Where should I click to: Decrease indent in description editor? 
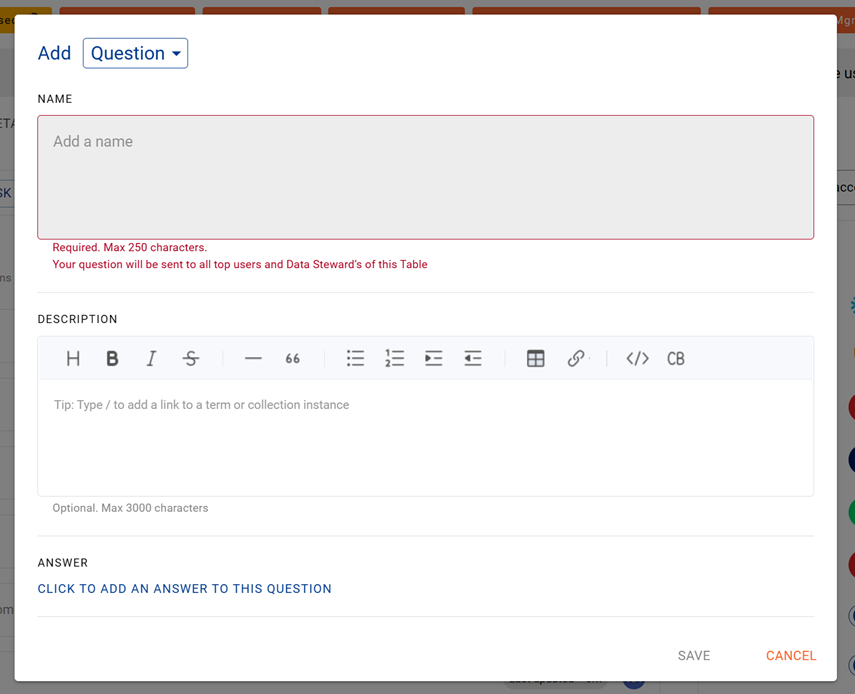[x=473, y=358]
